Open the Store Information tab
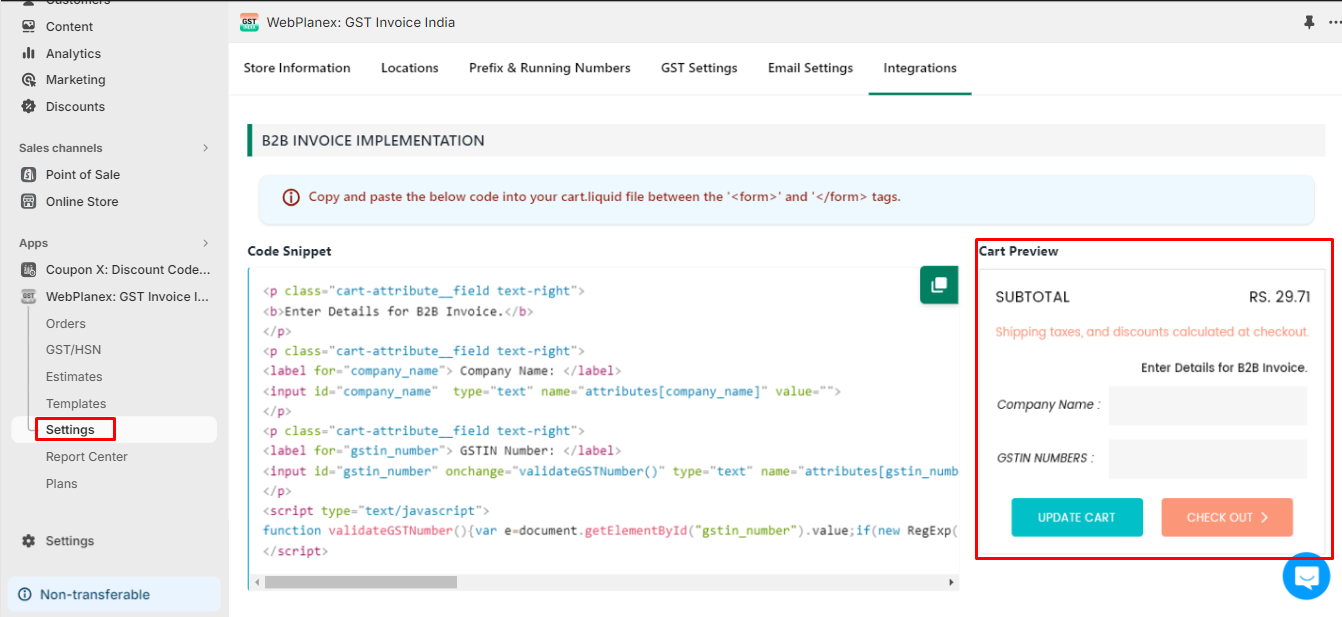This screenshot has height=617, width=1342. click(297, 68)
